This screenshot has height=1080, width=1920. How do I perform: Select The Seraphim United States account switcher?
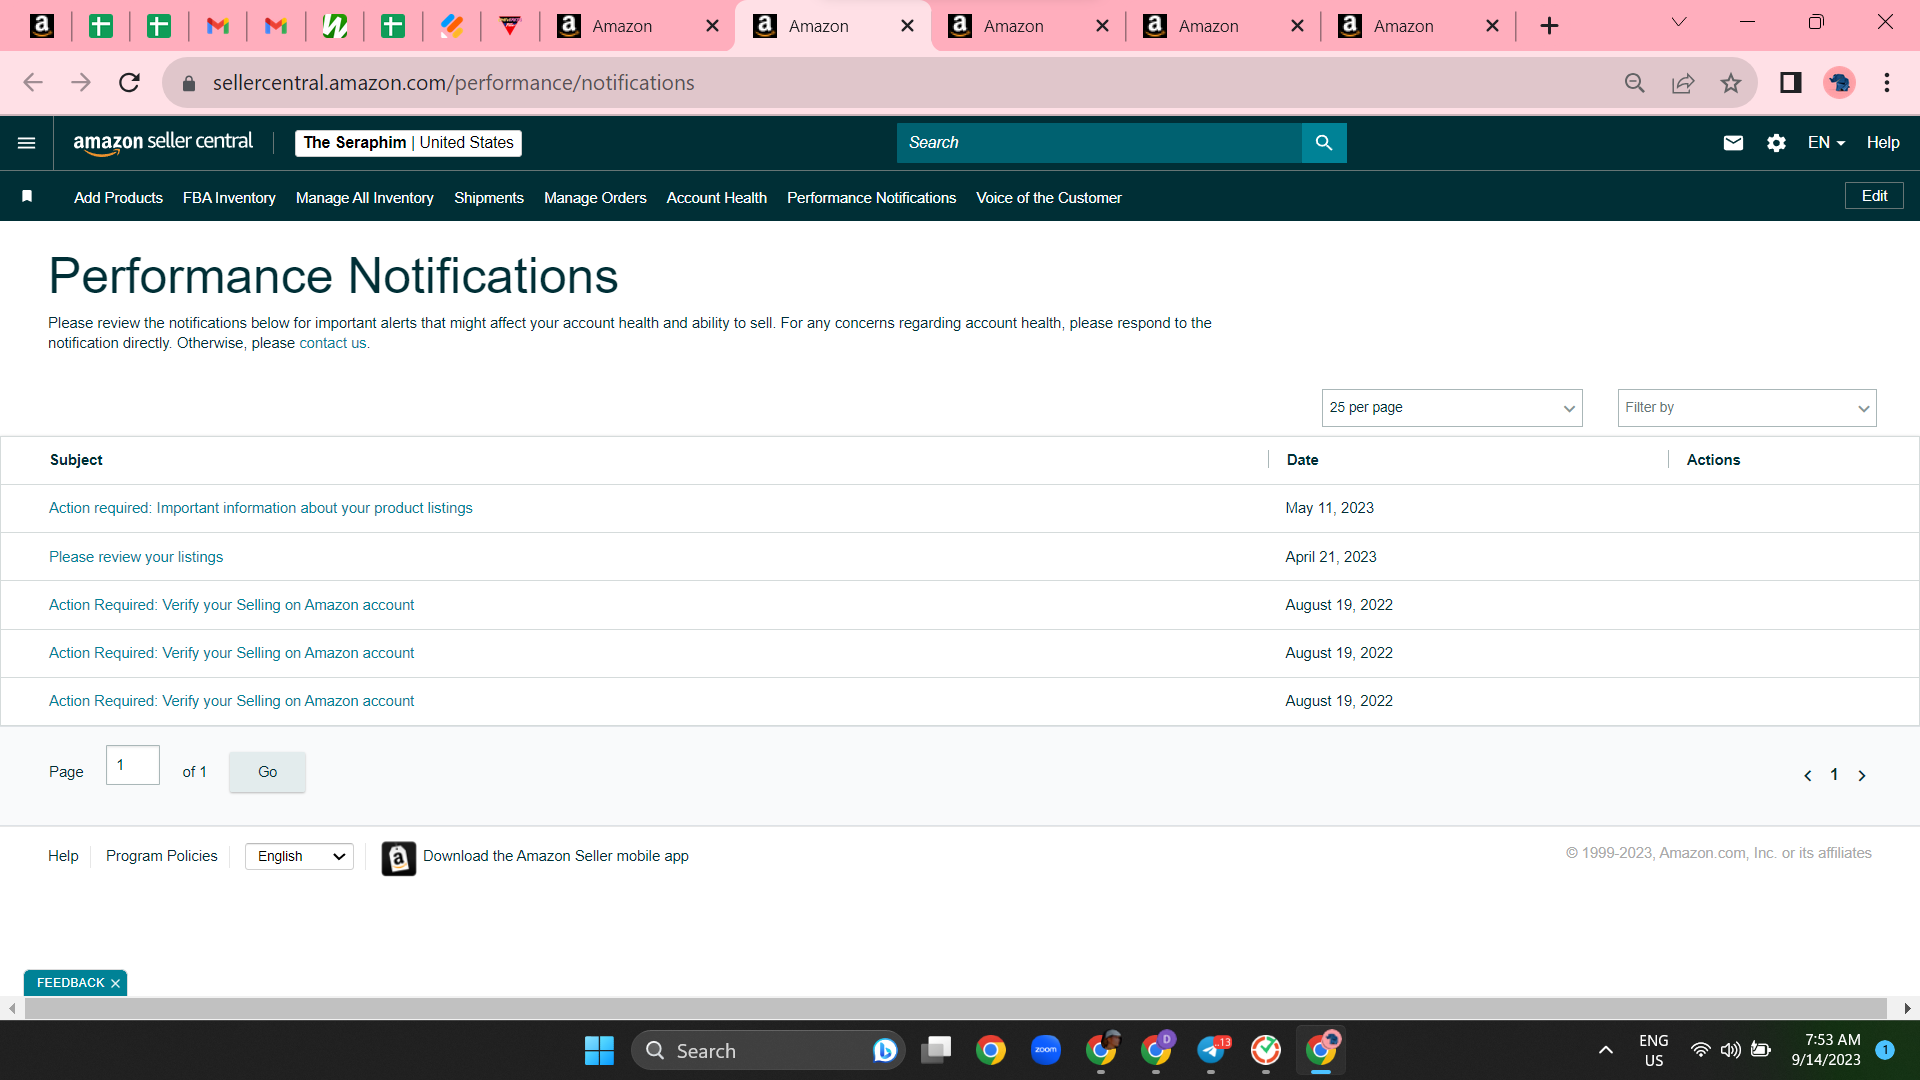click(x=408, y=143)
